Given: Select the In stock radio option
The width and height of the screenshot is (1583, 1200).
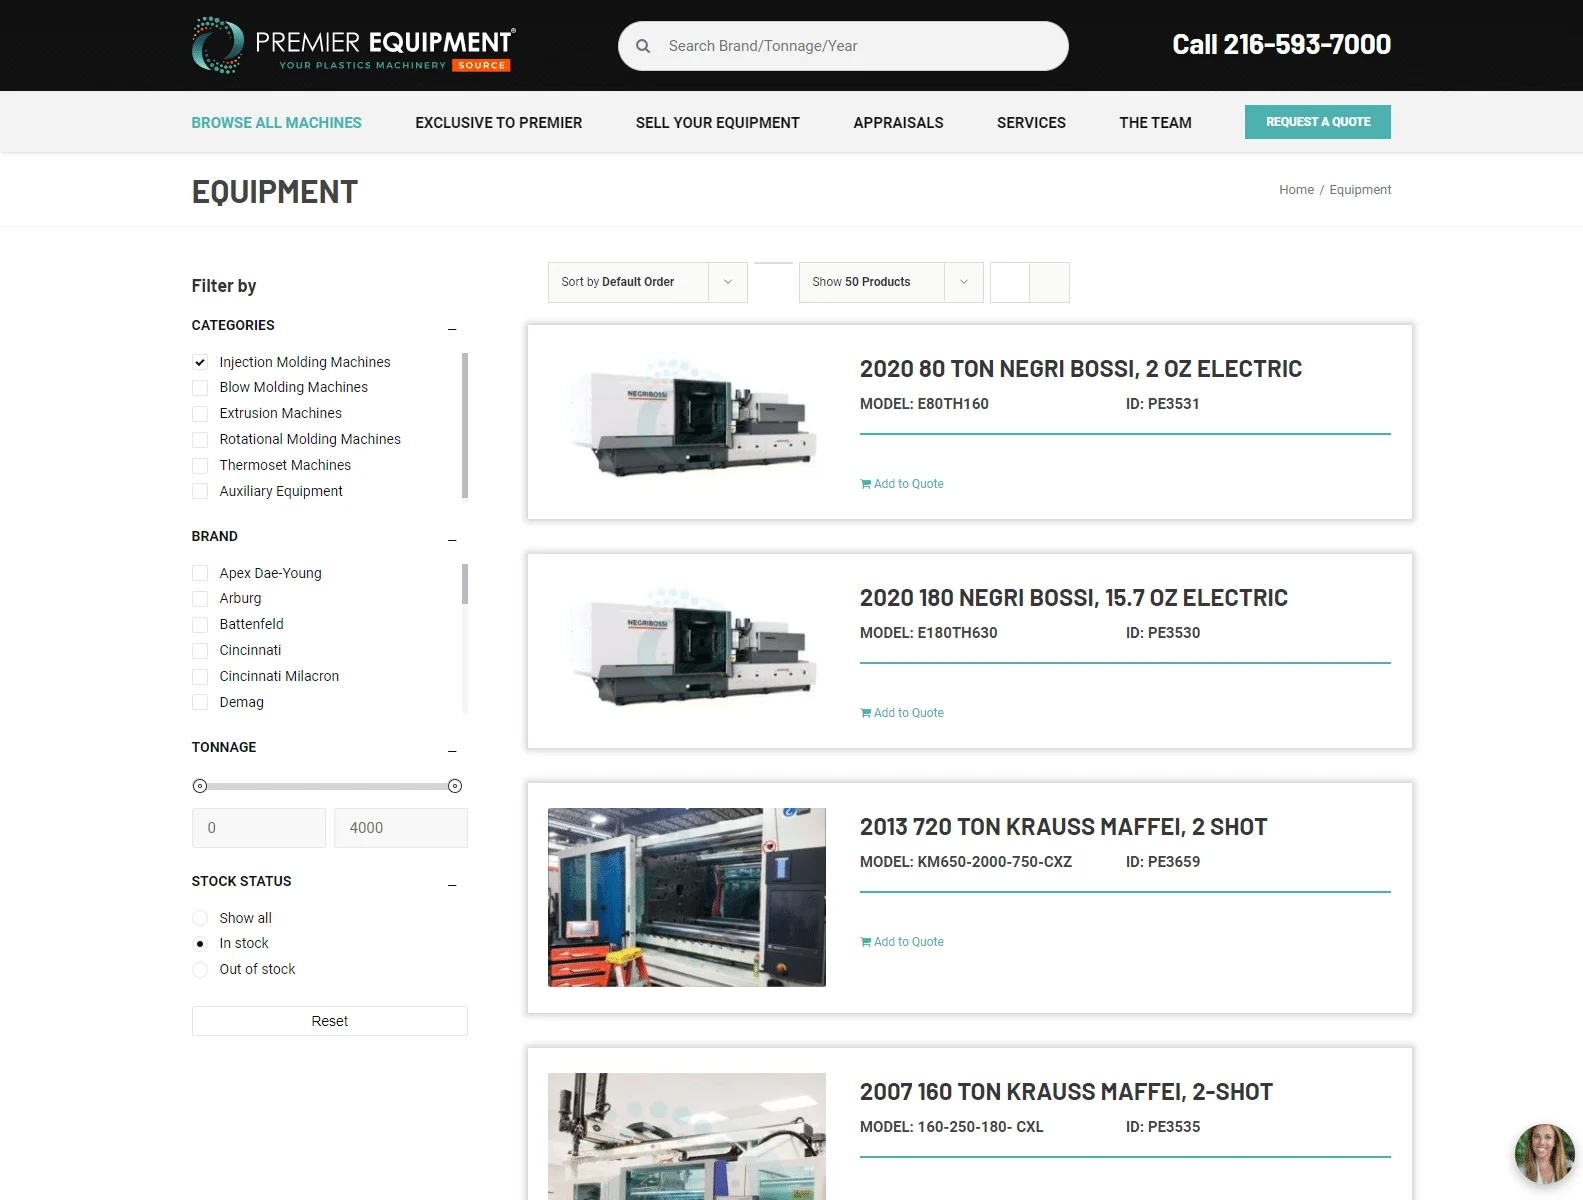Looking at the screenshot, I should tap(200, 944).
